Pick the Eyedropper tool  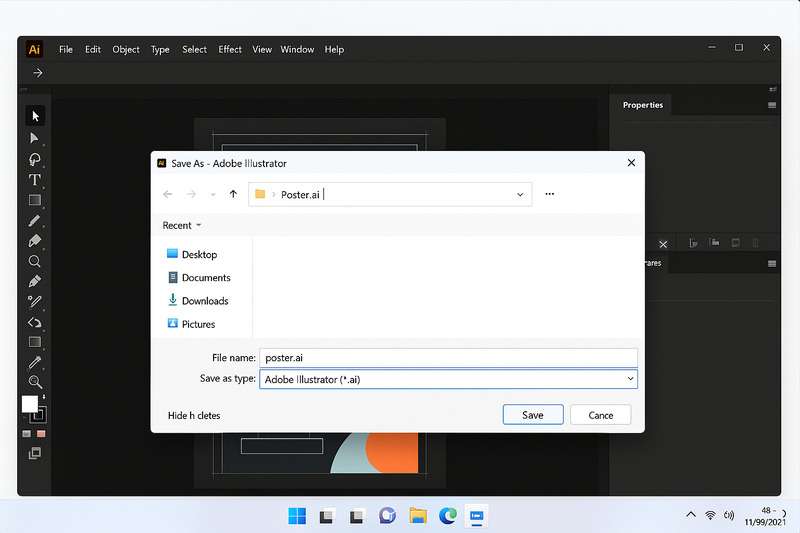tap(34, 363)
